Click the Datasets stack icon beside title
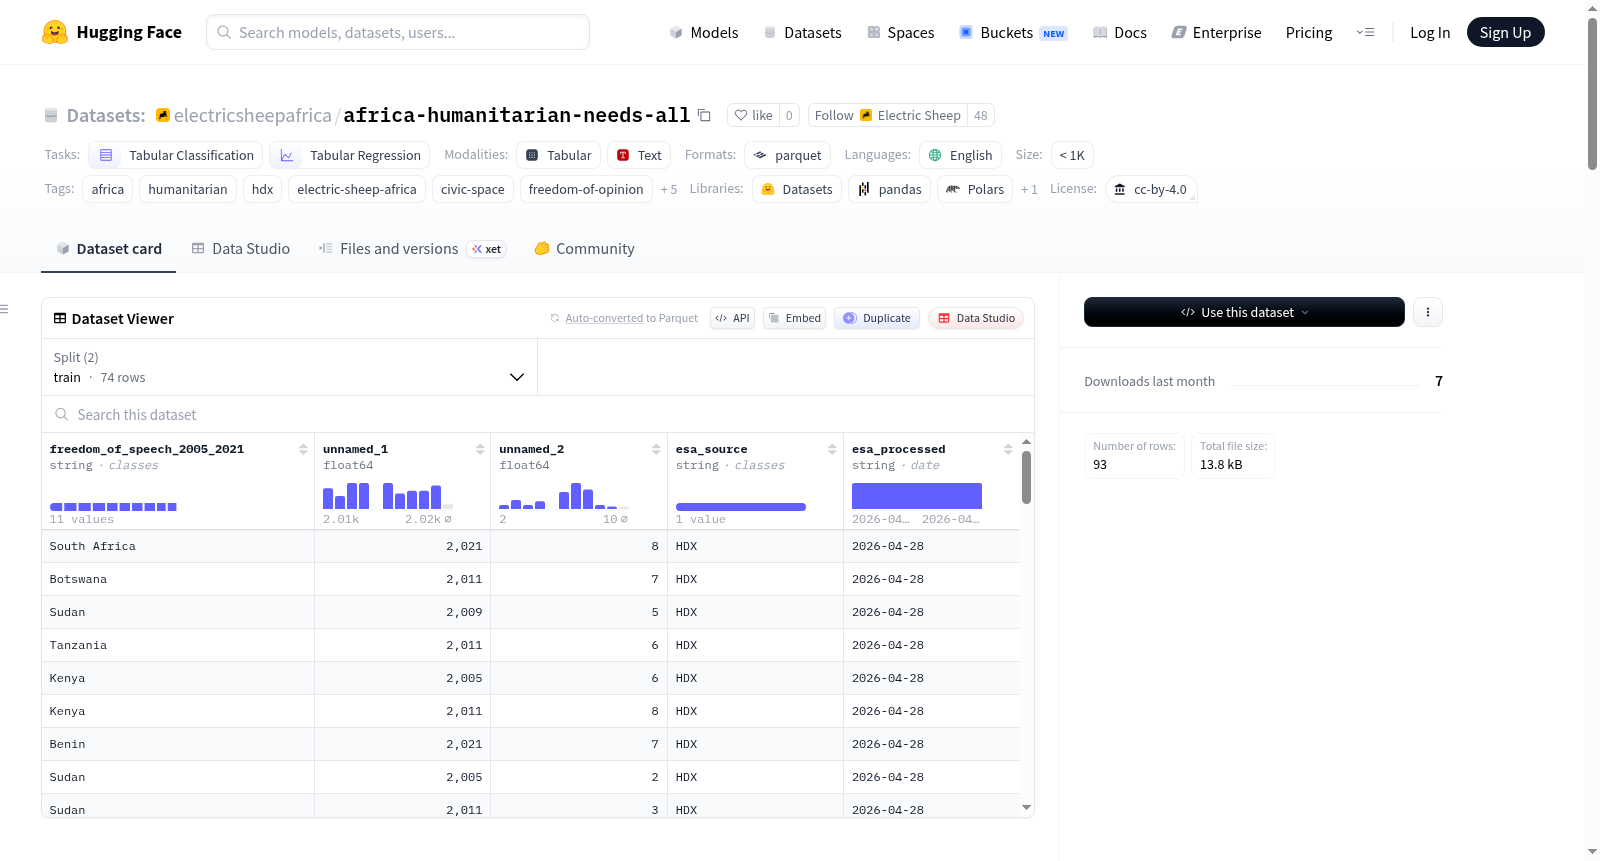 51,115
